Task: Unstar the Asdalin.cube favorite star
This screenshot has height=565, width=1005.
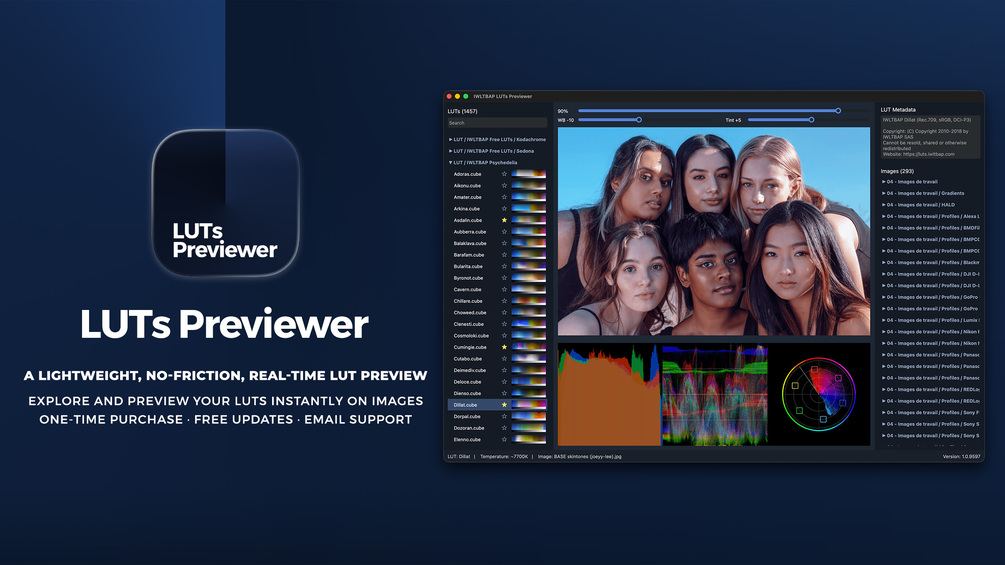Action: point(504,220)
